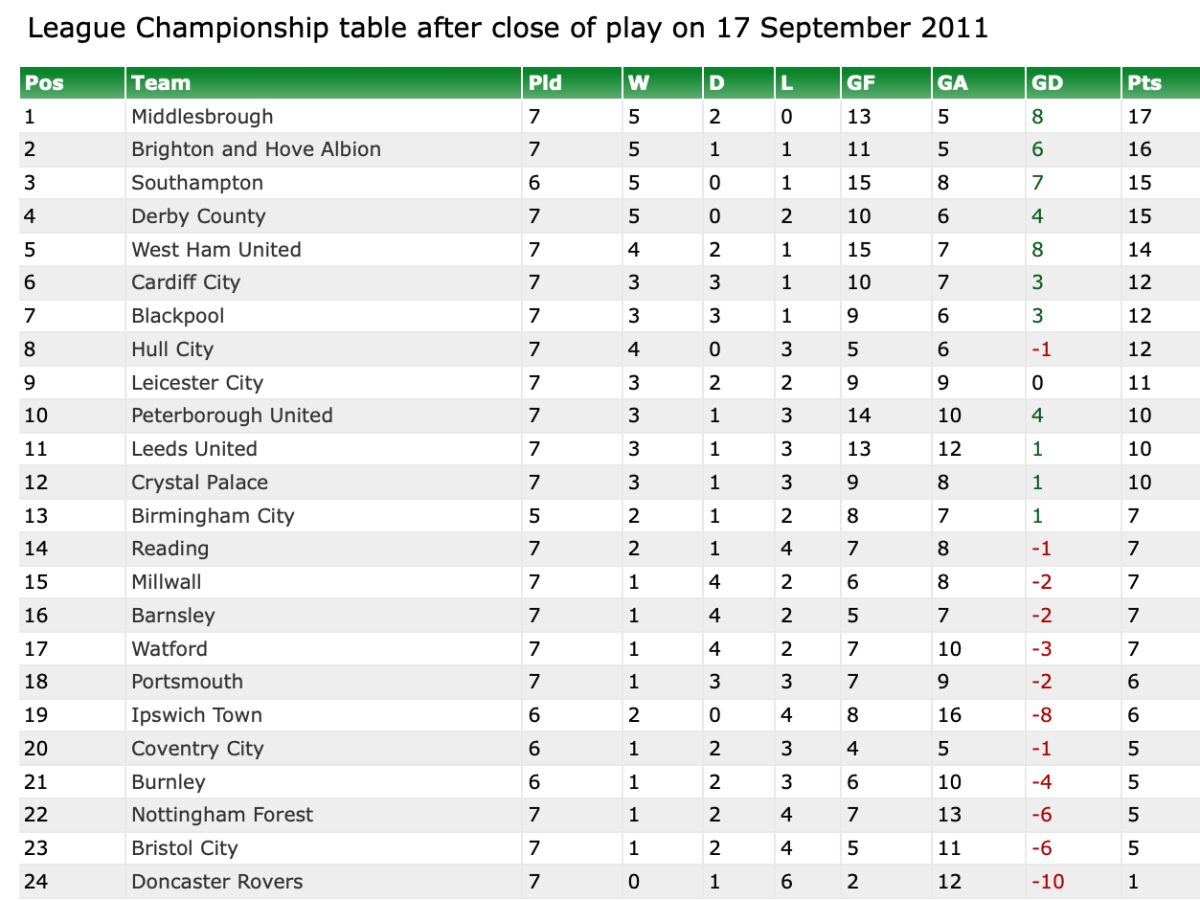Click the GD column header
The height and width of the screenshot is (900, 1200).
[1048, 83]
